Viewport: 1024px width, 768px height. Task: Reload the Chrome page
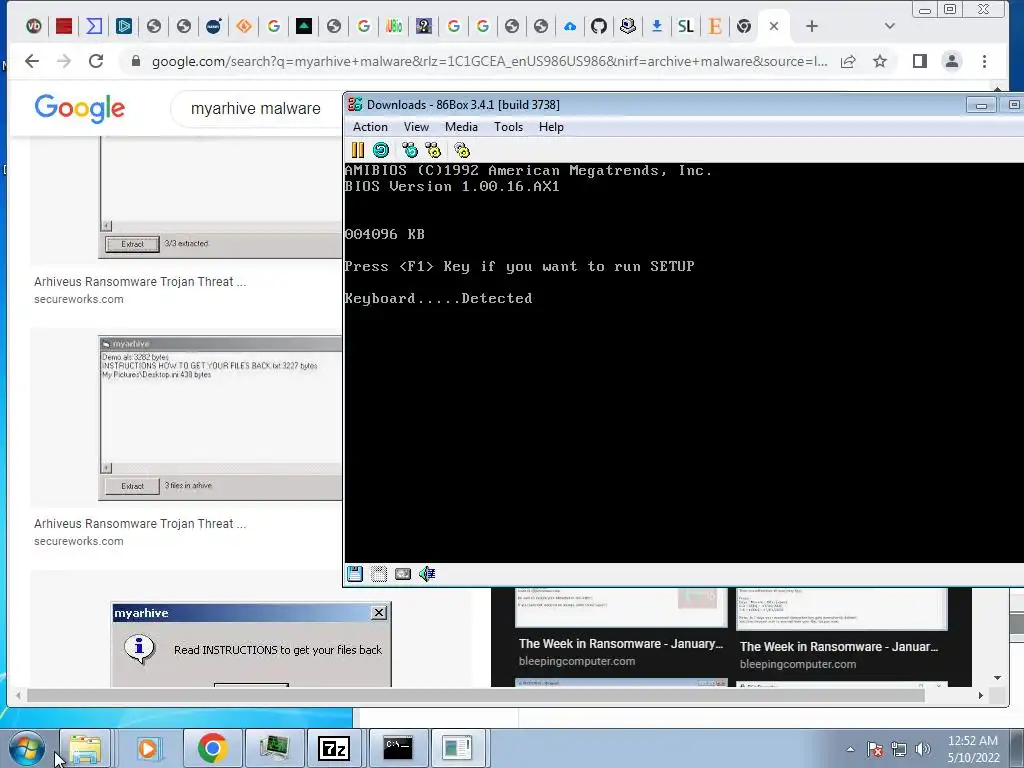click(x=96, y=61)
